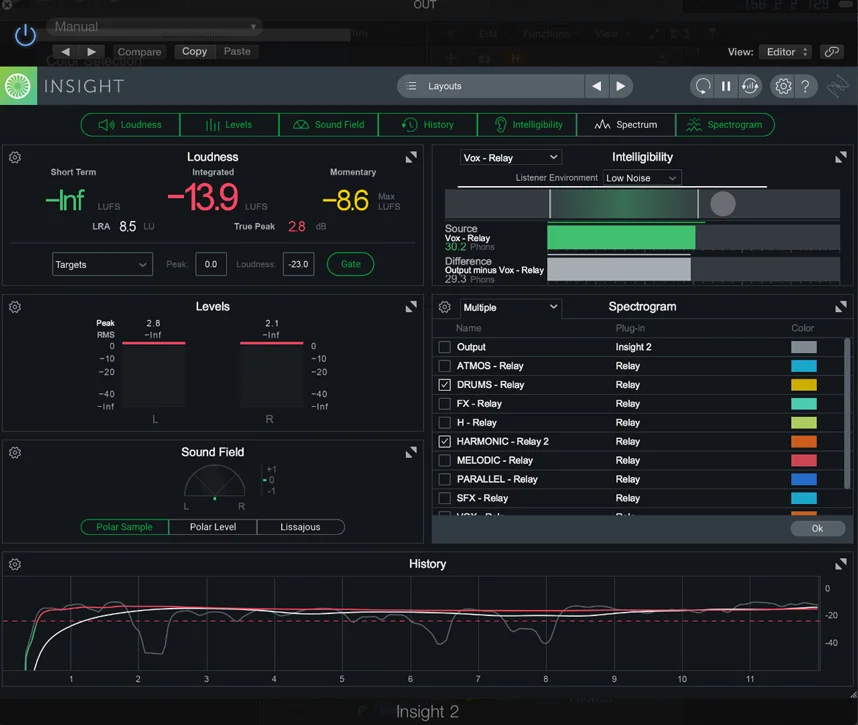Open History panel settings gear
Image resolution: width=858 pixels, height=725 pixels.
tap(15, 564)
